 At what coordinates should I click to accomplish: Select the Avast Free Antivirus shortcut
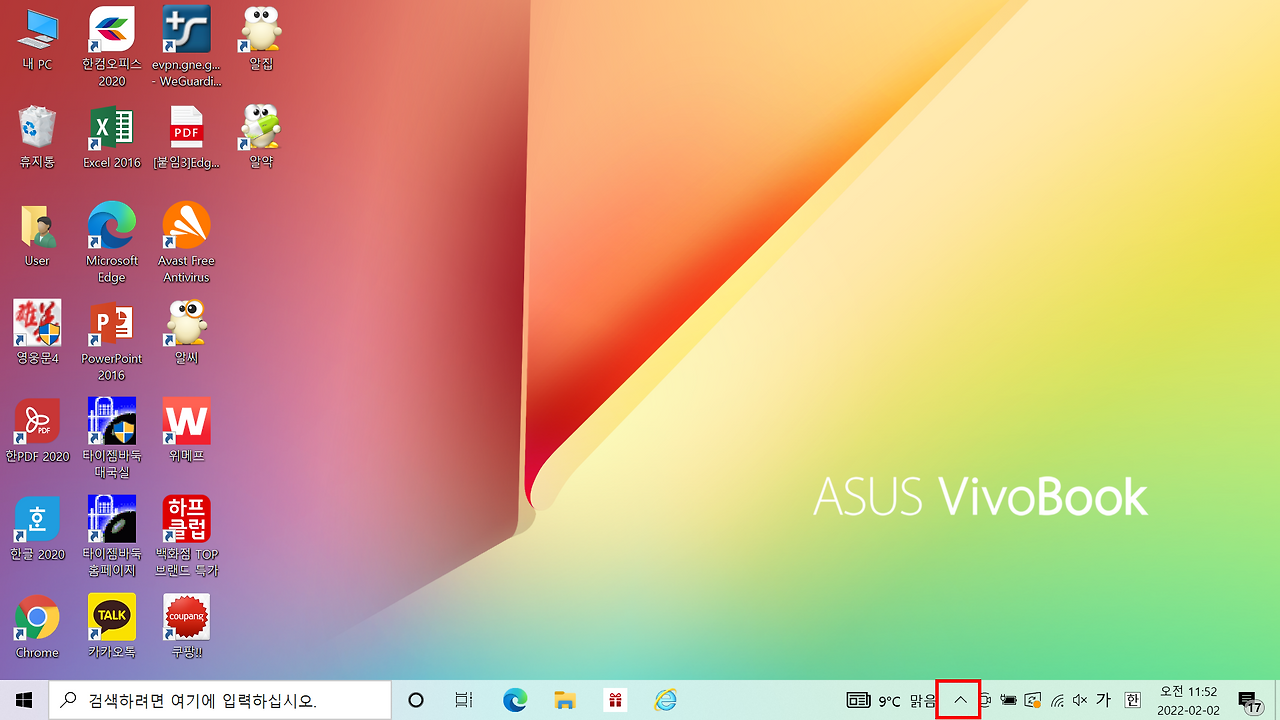[x=186, y=243]
